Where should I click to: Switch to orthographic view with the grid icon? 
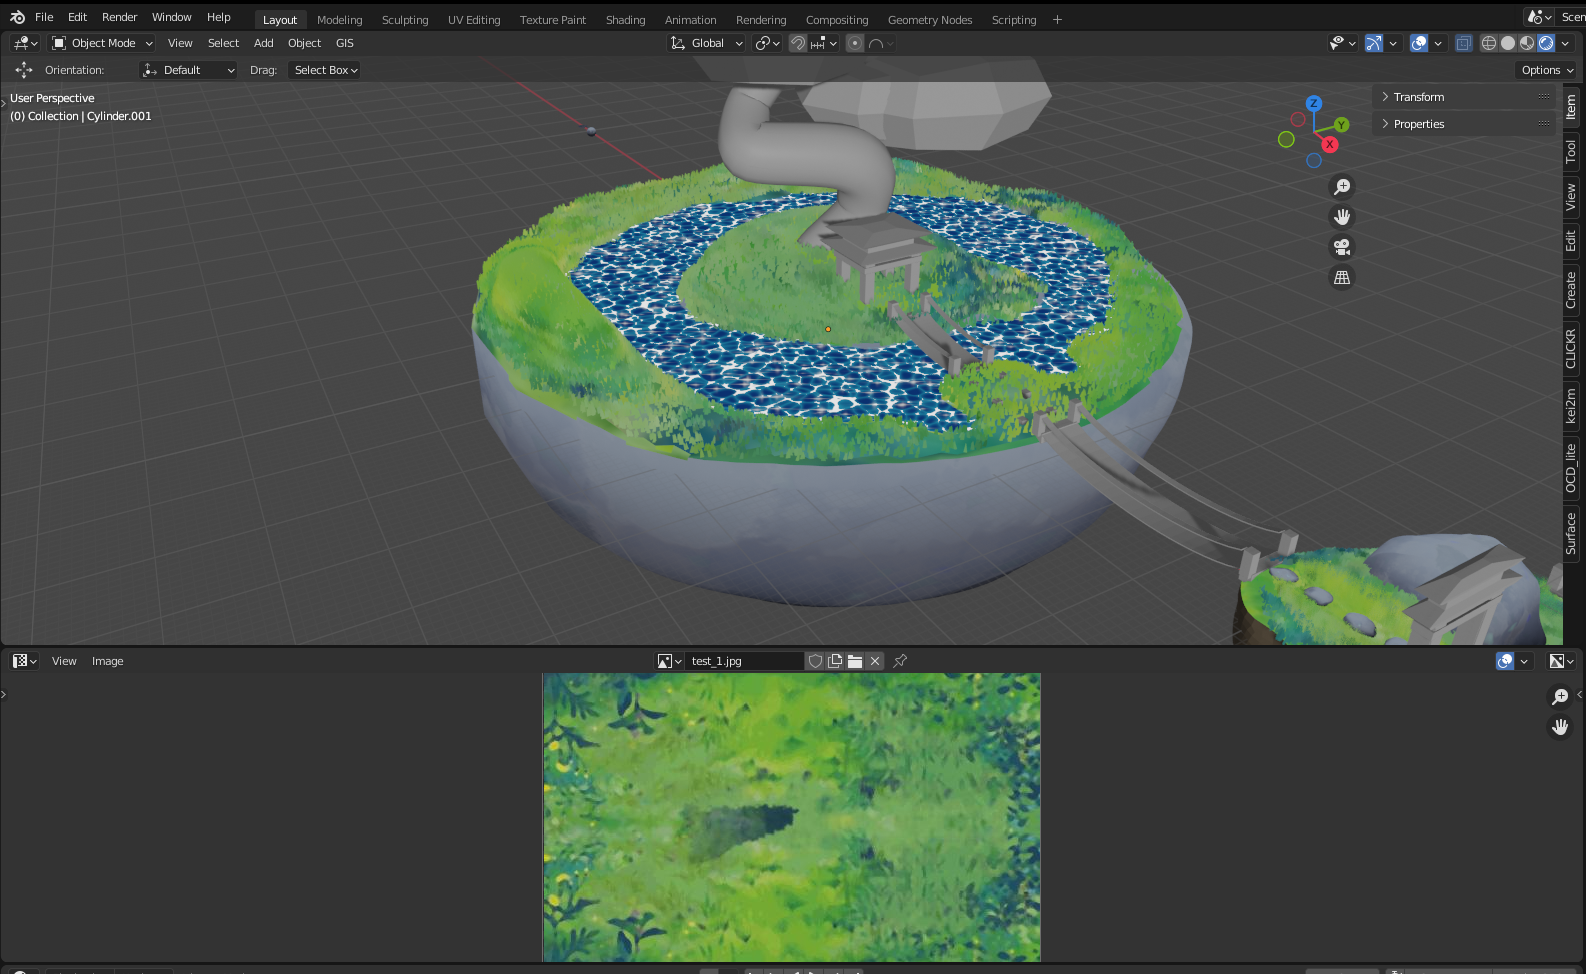(x=1342, y=278)
